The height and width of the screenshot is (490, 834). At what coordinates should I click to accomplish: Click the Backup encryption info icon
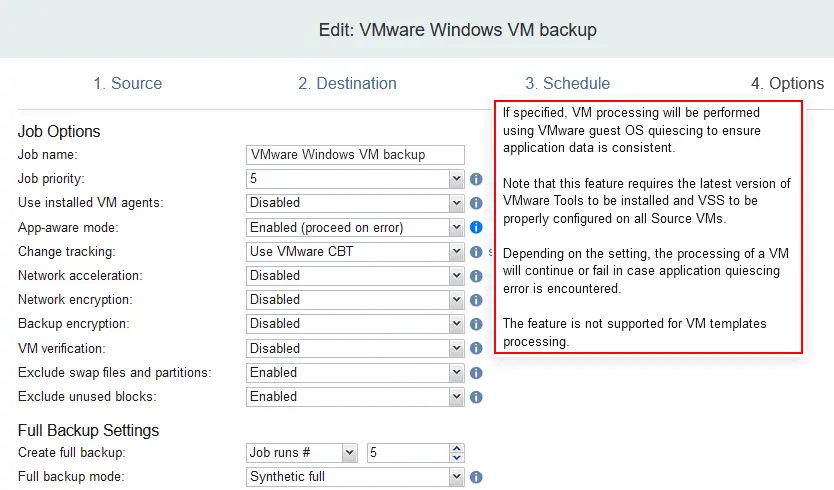click(x=476, y=324)
